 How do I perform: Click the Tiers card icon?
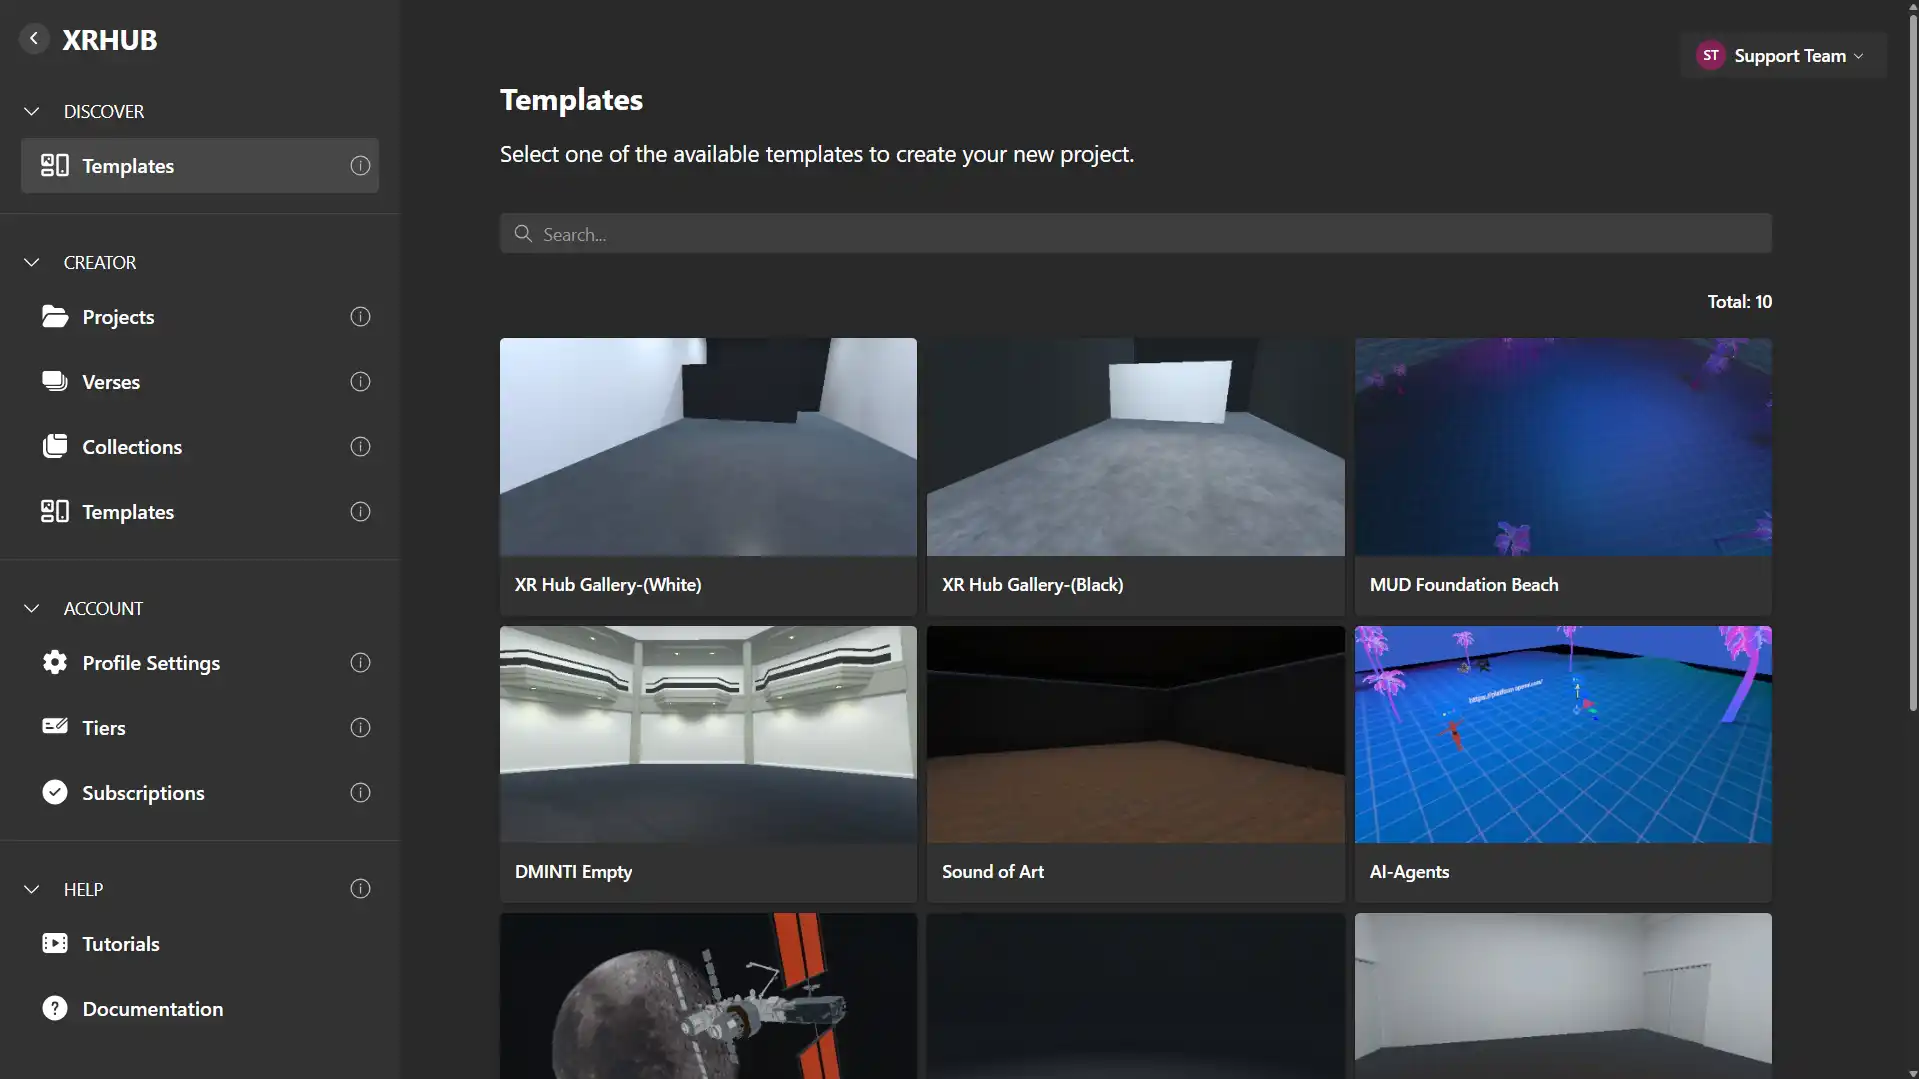pos(55,727)
